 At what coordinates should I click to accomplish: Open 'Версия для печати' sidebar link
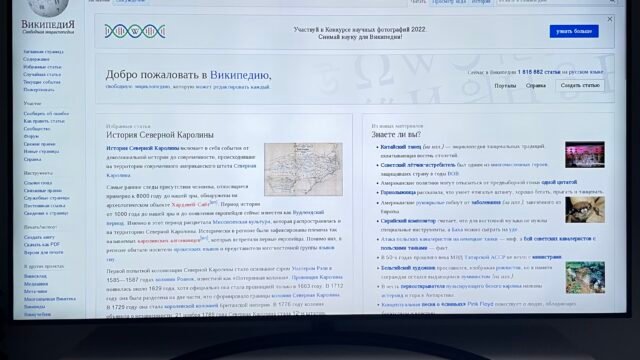click(43, 252)
